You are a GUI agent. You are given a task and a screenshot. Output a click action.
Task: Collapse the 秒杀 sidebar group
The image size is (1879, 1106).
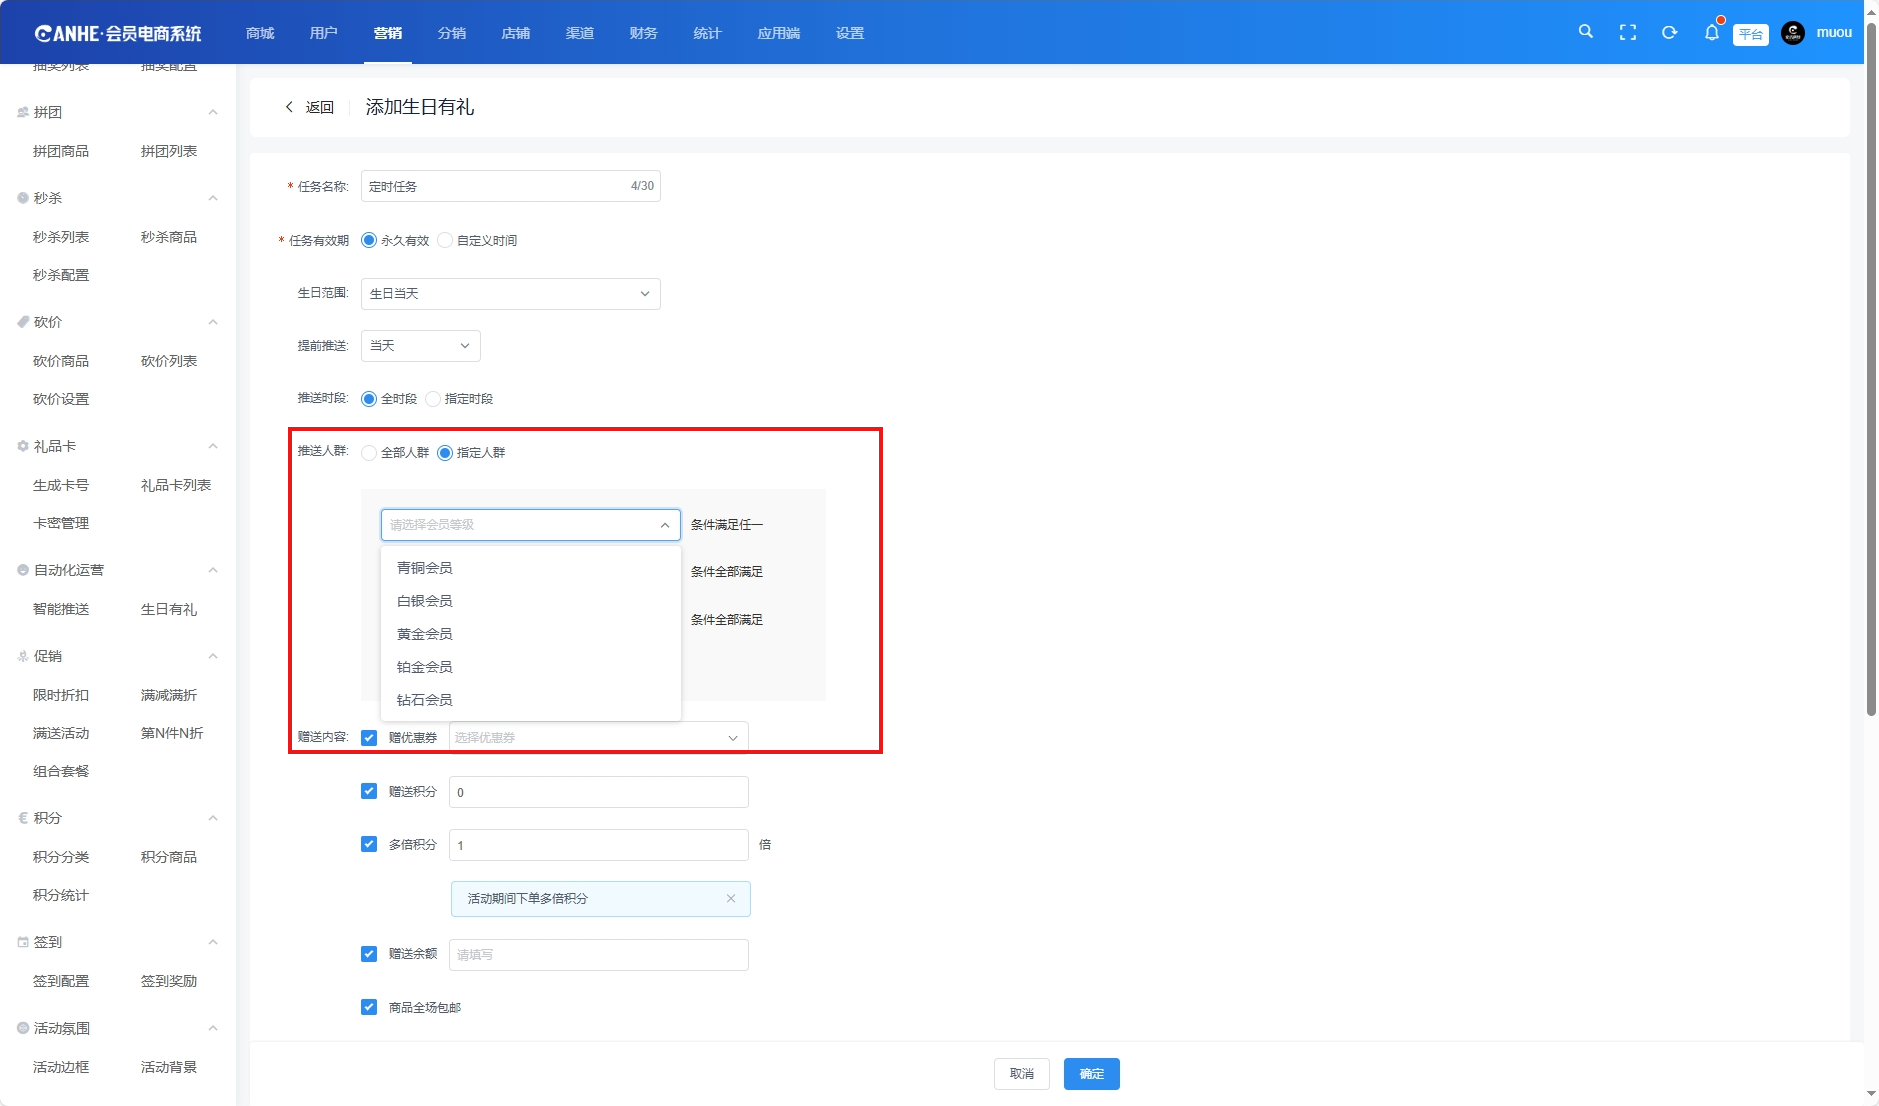212,198
